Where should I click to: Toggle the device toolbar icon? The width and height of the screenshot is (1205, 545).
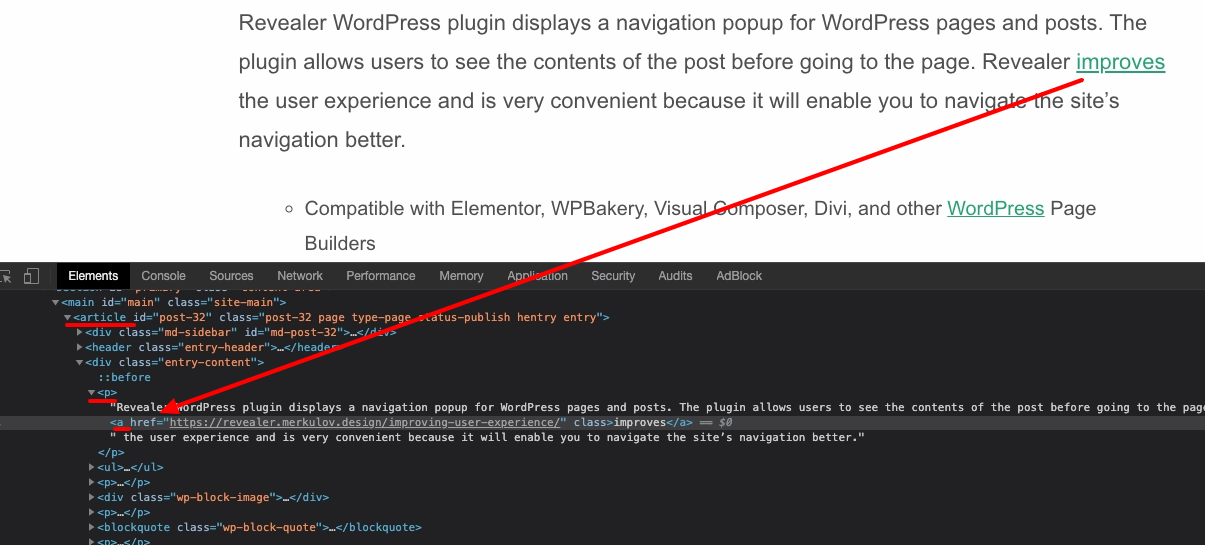tap(31, 276)
